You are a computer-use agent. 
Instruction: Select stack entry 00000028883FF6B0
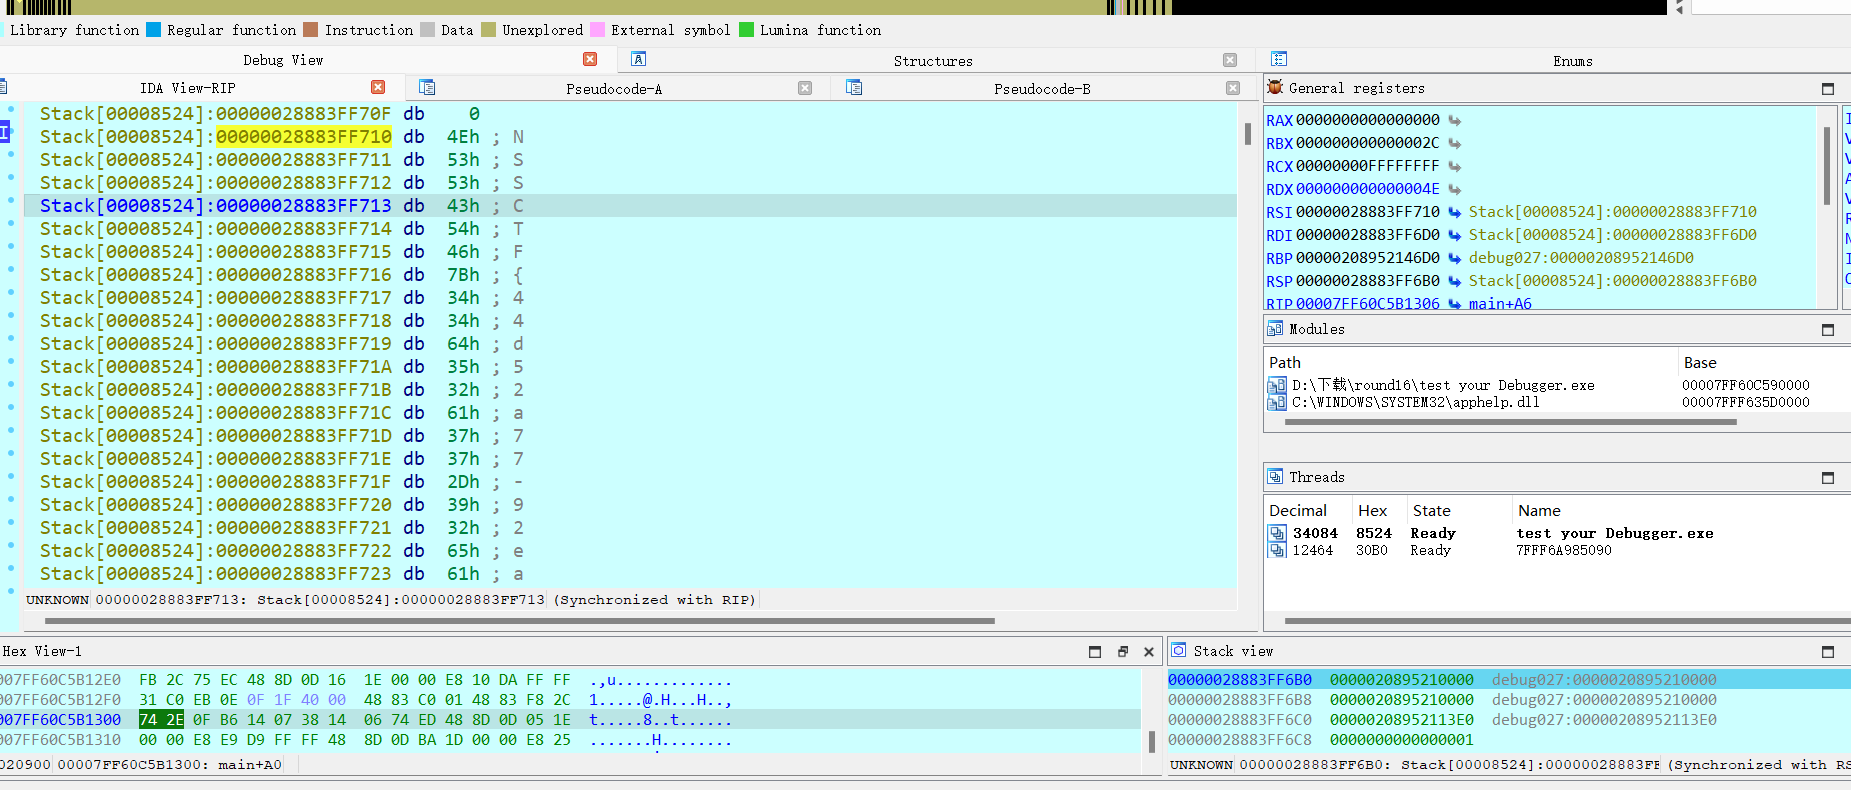[1240, 680]
